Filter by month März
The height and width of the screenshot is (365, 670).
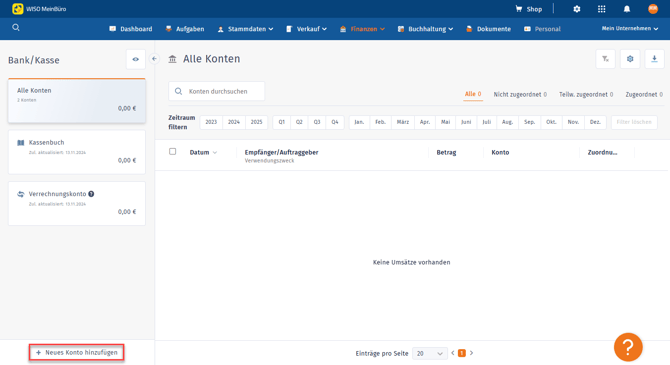(403, 122)
